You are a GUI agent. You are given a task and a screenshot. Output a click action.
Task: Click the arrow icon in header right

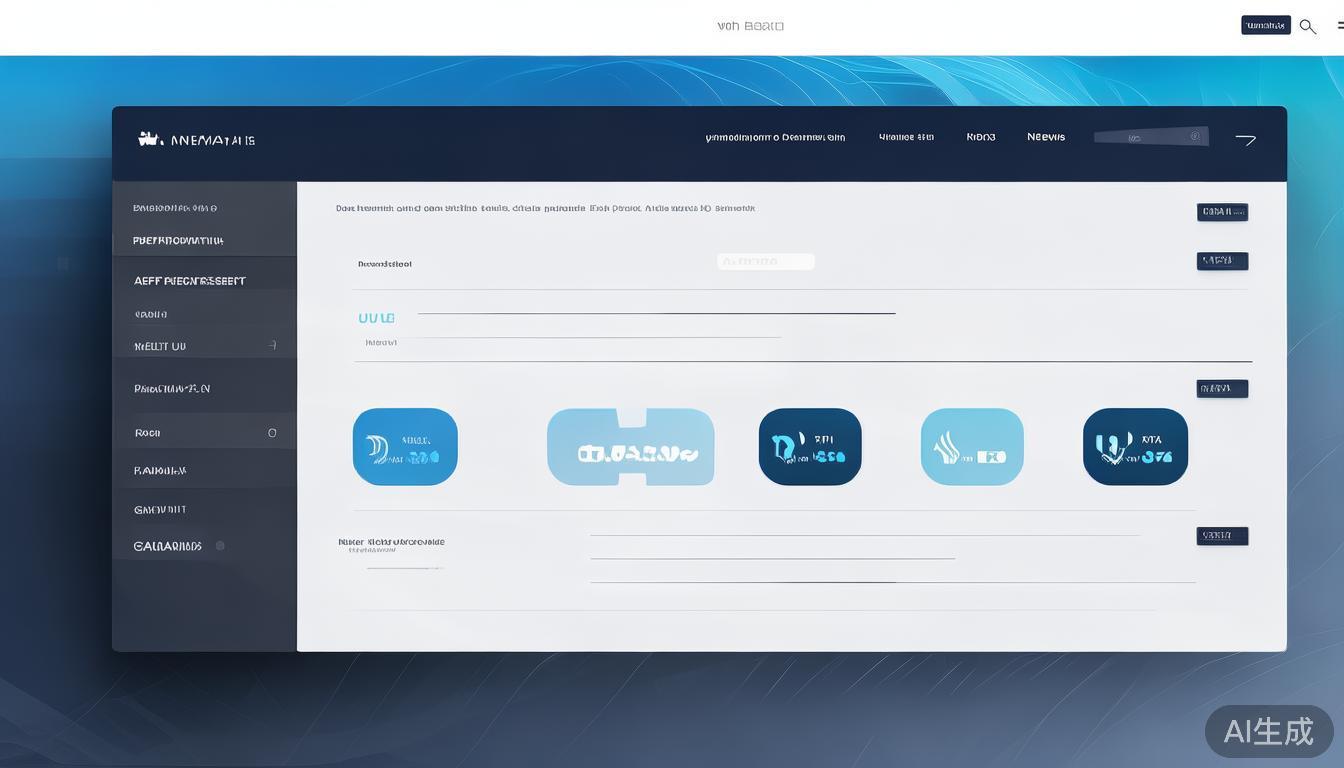[1245, 139]
